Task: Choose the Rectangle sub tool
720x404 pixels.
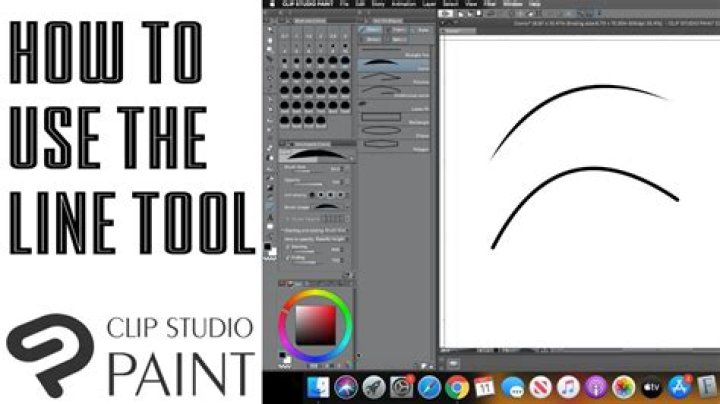Action: tap(394, 121)
